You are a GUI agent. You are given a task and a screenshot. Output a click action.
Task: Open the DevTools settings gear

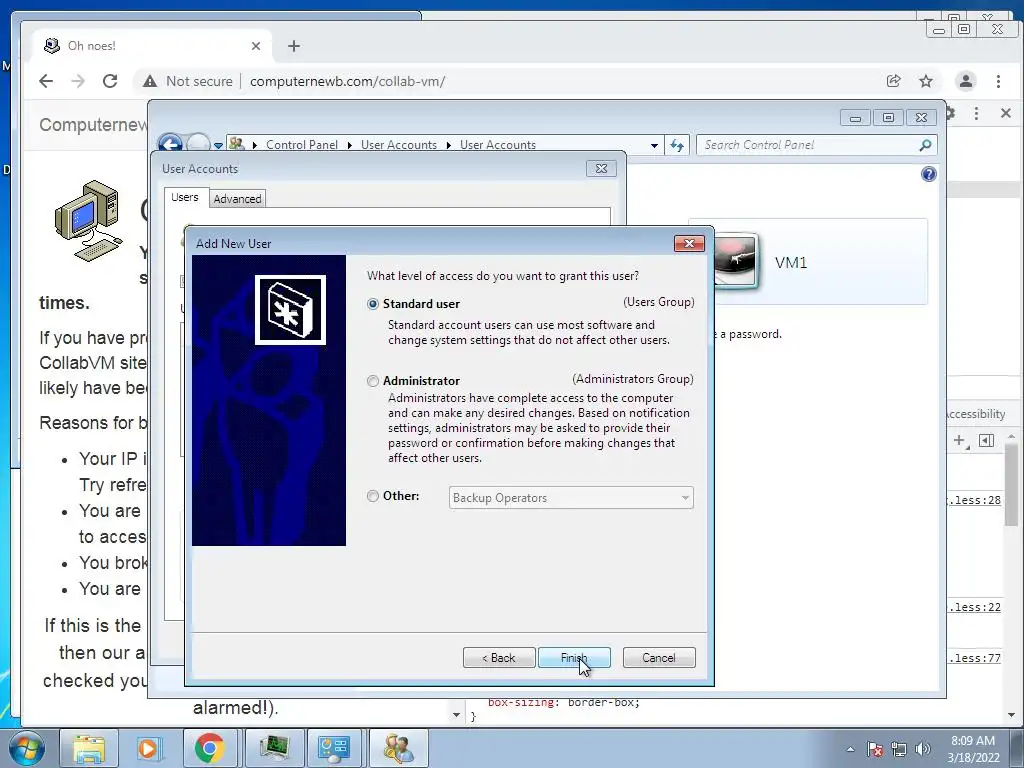(950, 113)
